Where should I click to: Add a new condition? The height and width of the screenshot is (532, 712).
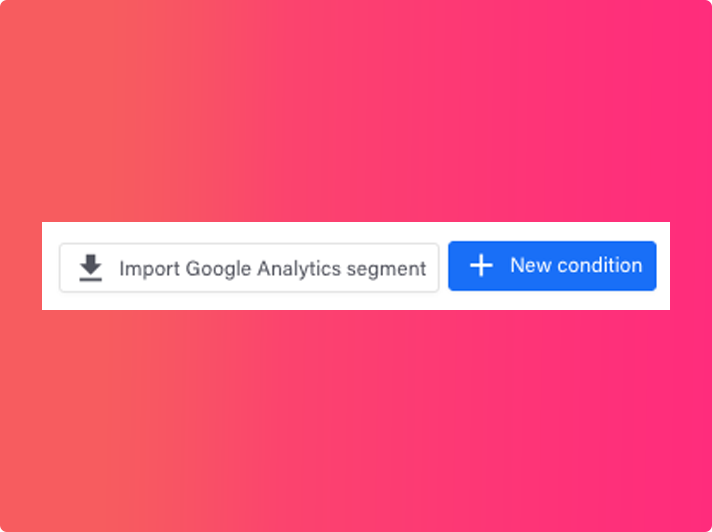point(552,266)
